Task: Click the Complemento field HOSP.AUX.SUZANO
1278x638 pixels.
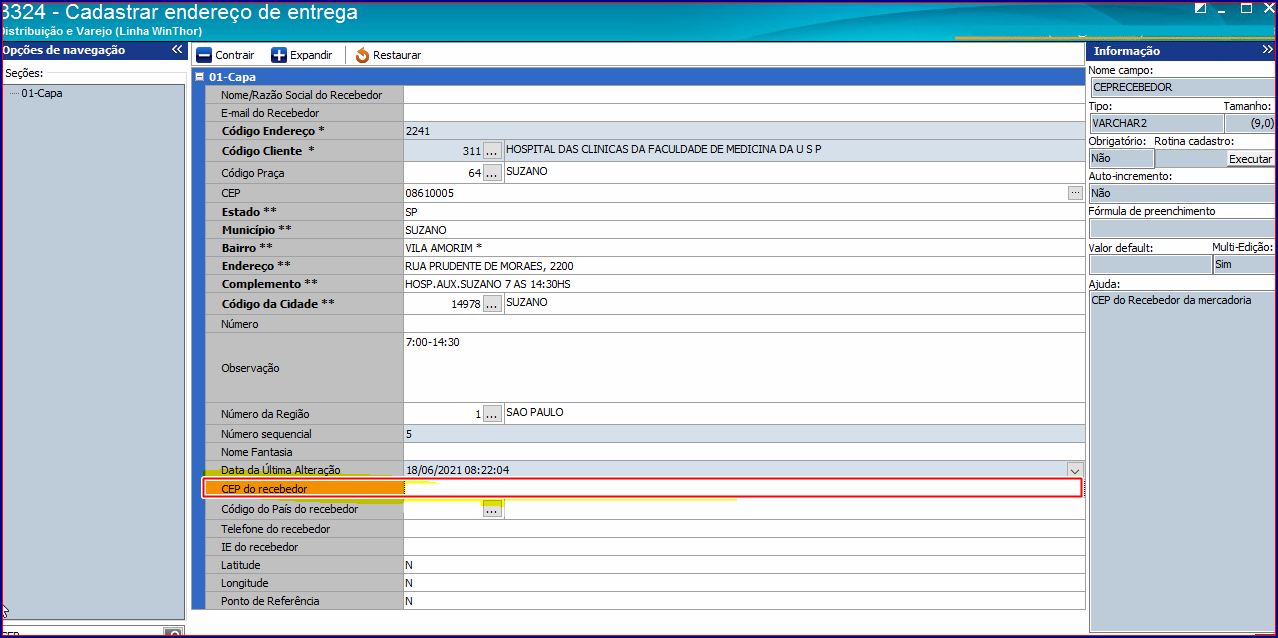Action: [744, 284]
